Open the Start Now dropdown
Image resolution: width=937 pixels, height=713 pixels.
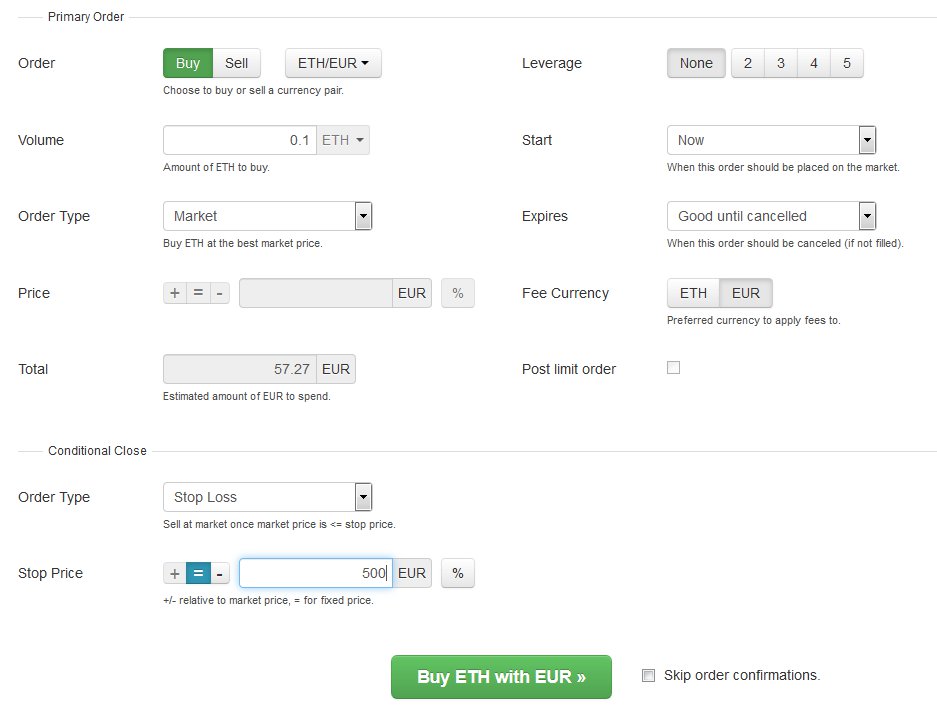pyautogui.click(x=771, y=140)
